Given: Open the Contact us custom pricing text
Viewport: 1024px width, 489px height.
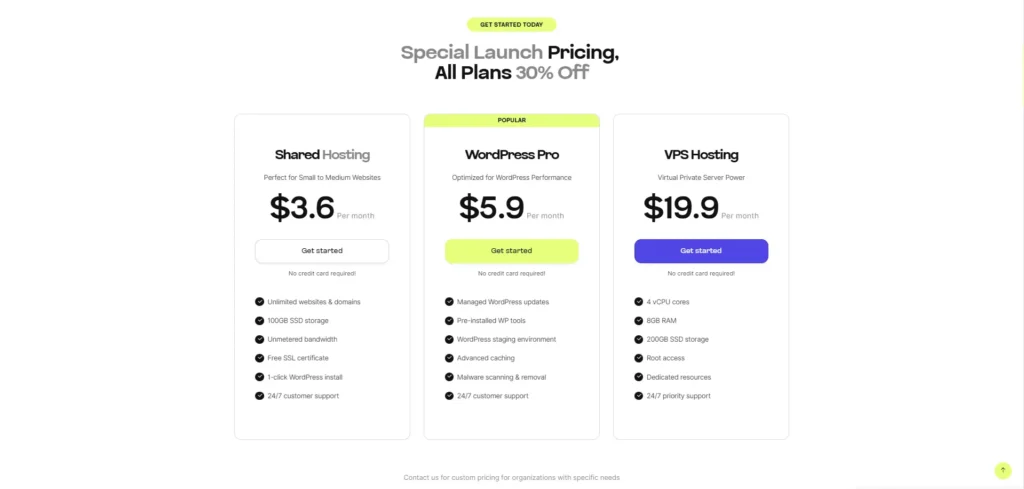Looking at the screenshot, I should pos(511,477).
